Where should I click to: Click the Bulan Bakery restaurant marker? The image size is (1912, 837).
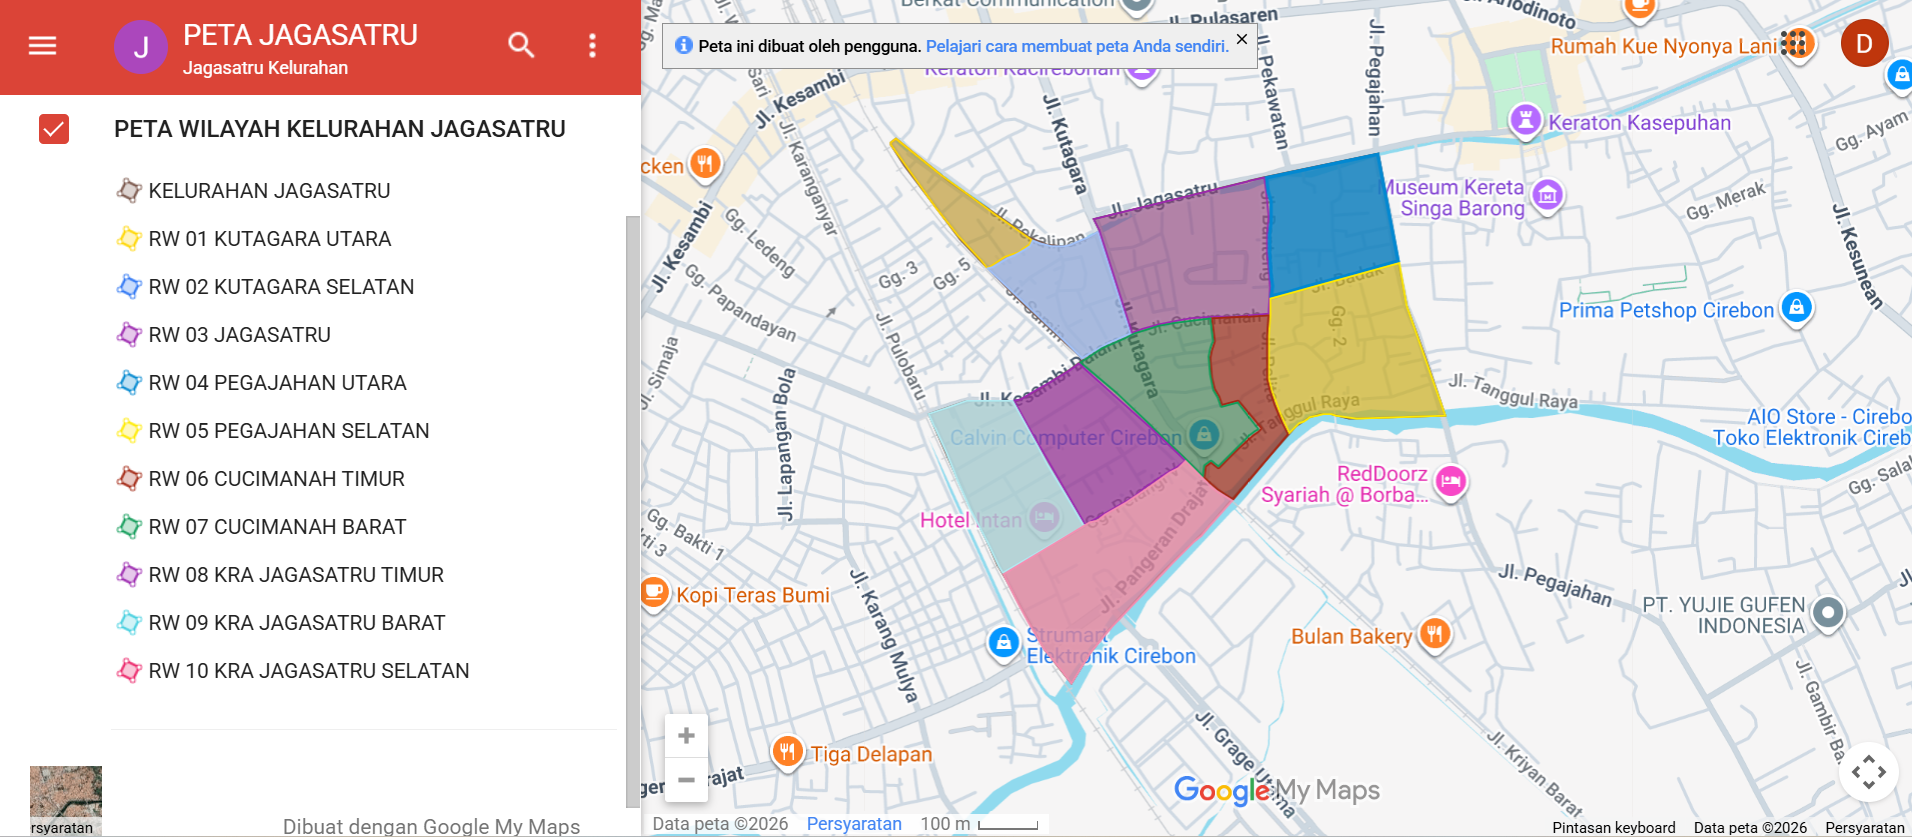point(1435,633)
